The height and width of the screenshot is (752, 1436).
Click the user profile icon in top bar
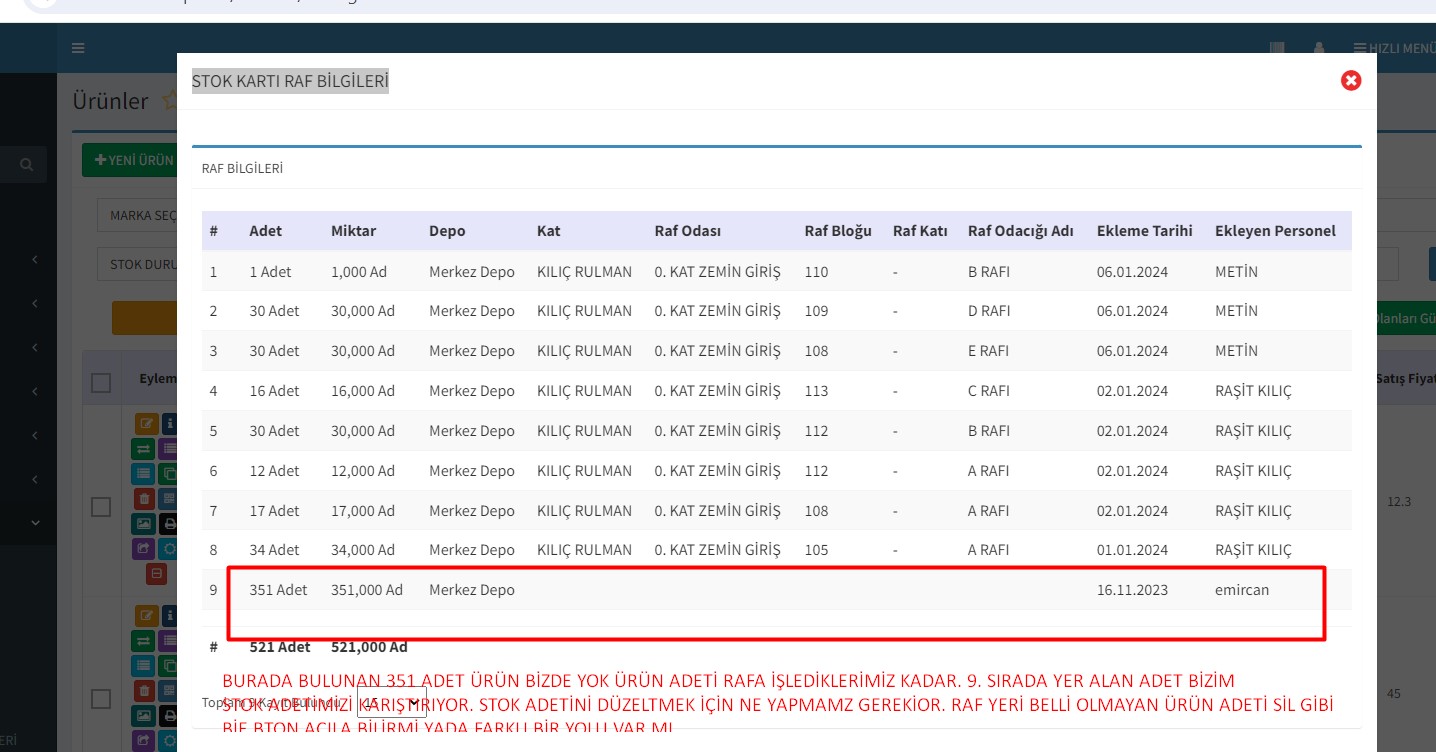pos(1318,48)
